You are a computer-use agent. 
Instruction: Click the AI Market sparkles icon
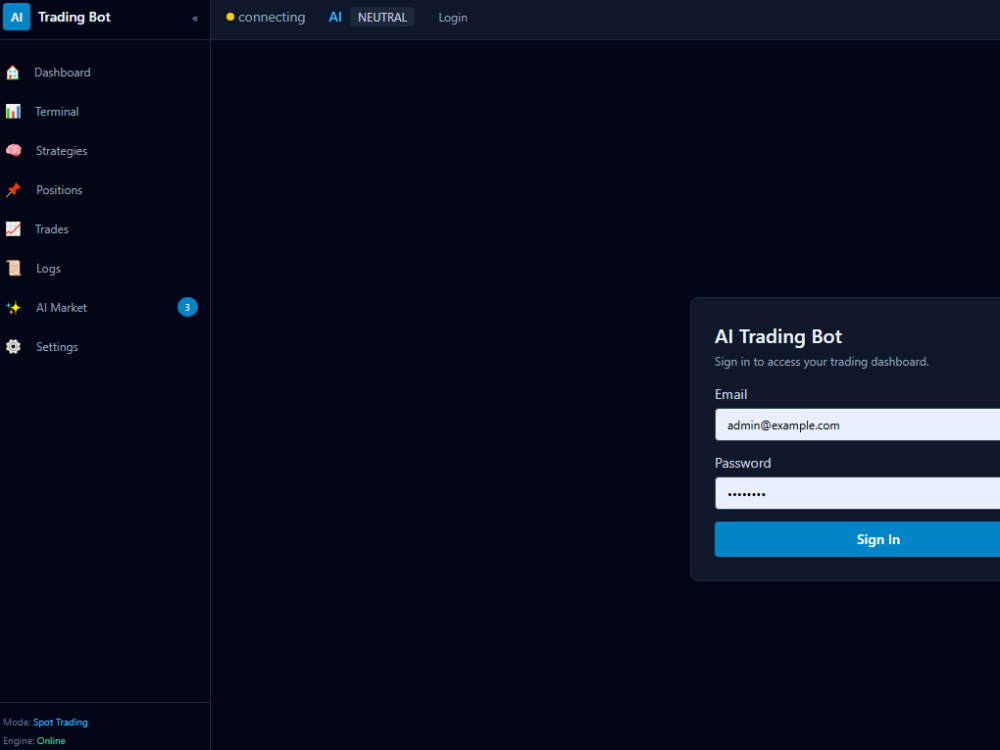click(x=13, y=308)
